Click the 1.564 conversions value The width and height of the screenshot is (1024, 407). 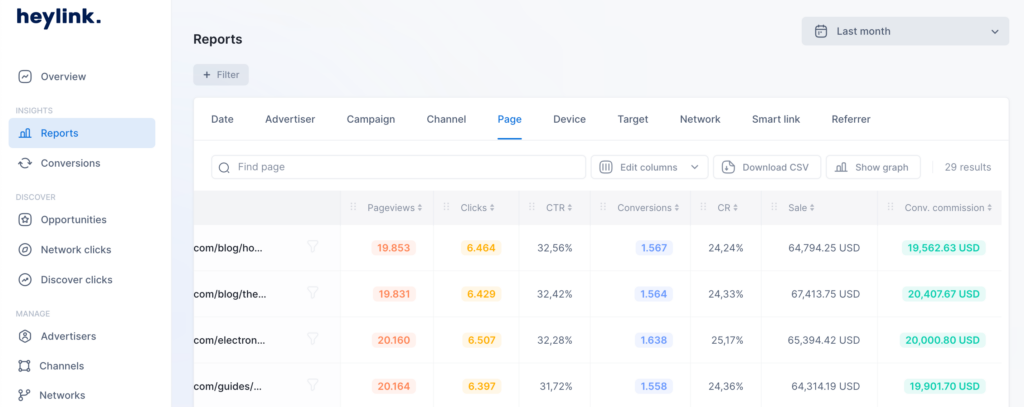coord(654,294)
